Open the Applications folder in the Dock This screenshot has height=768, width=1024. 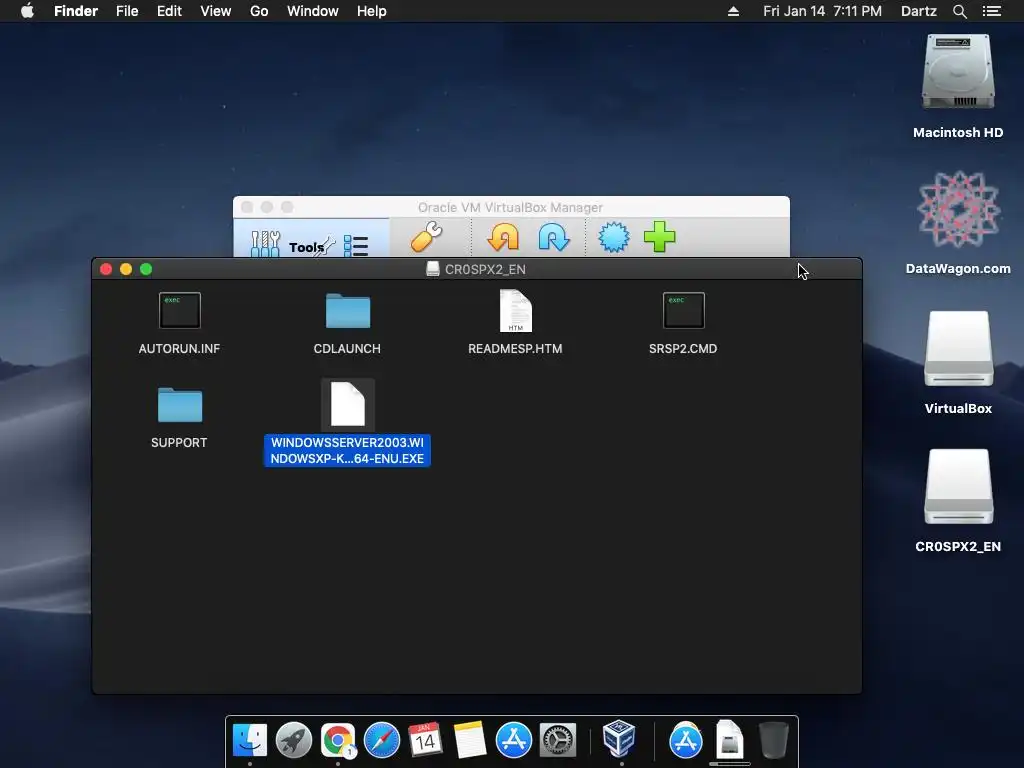coord(686,741)
